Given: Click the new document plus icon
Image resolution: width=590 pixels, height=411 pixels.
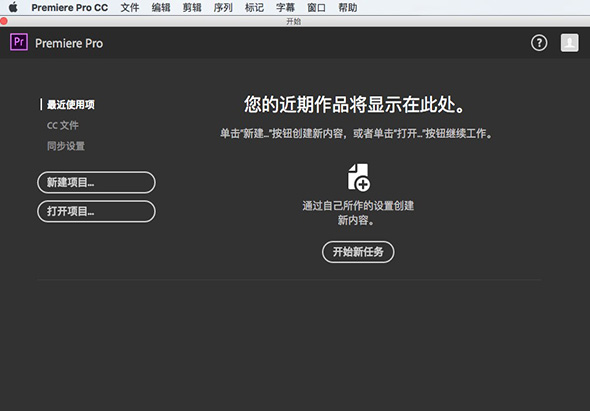Looking at the screenshot, I should (358, 177).
